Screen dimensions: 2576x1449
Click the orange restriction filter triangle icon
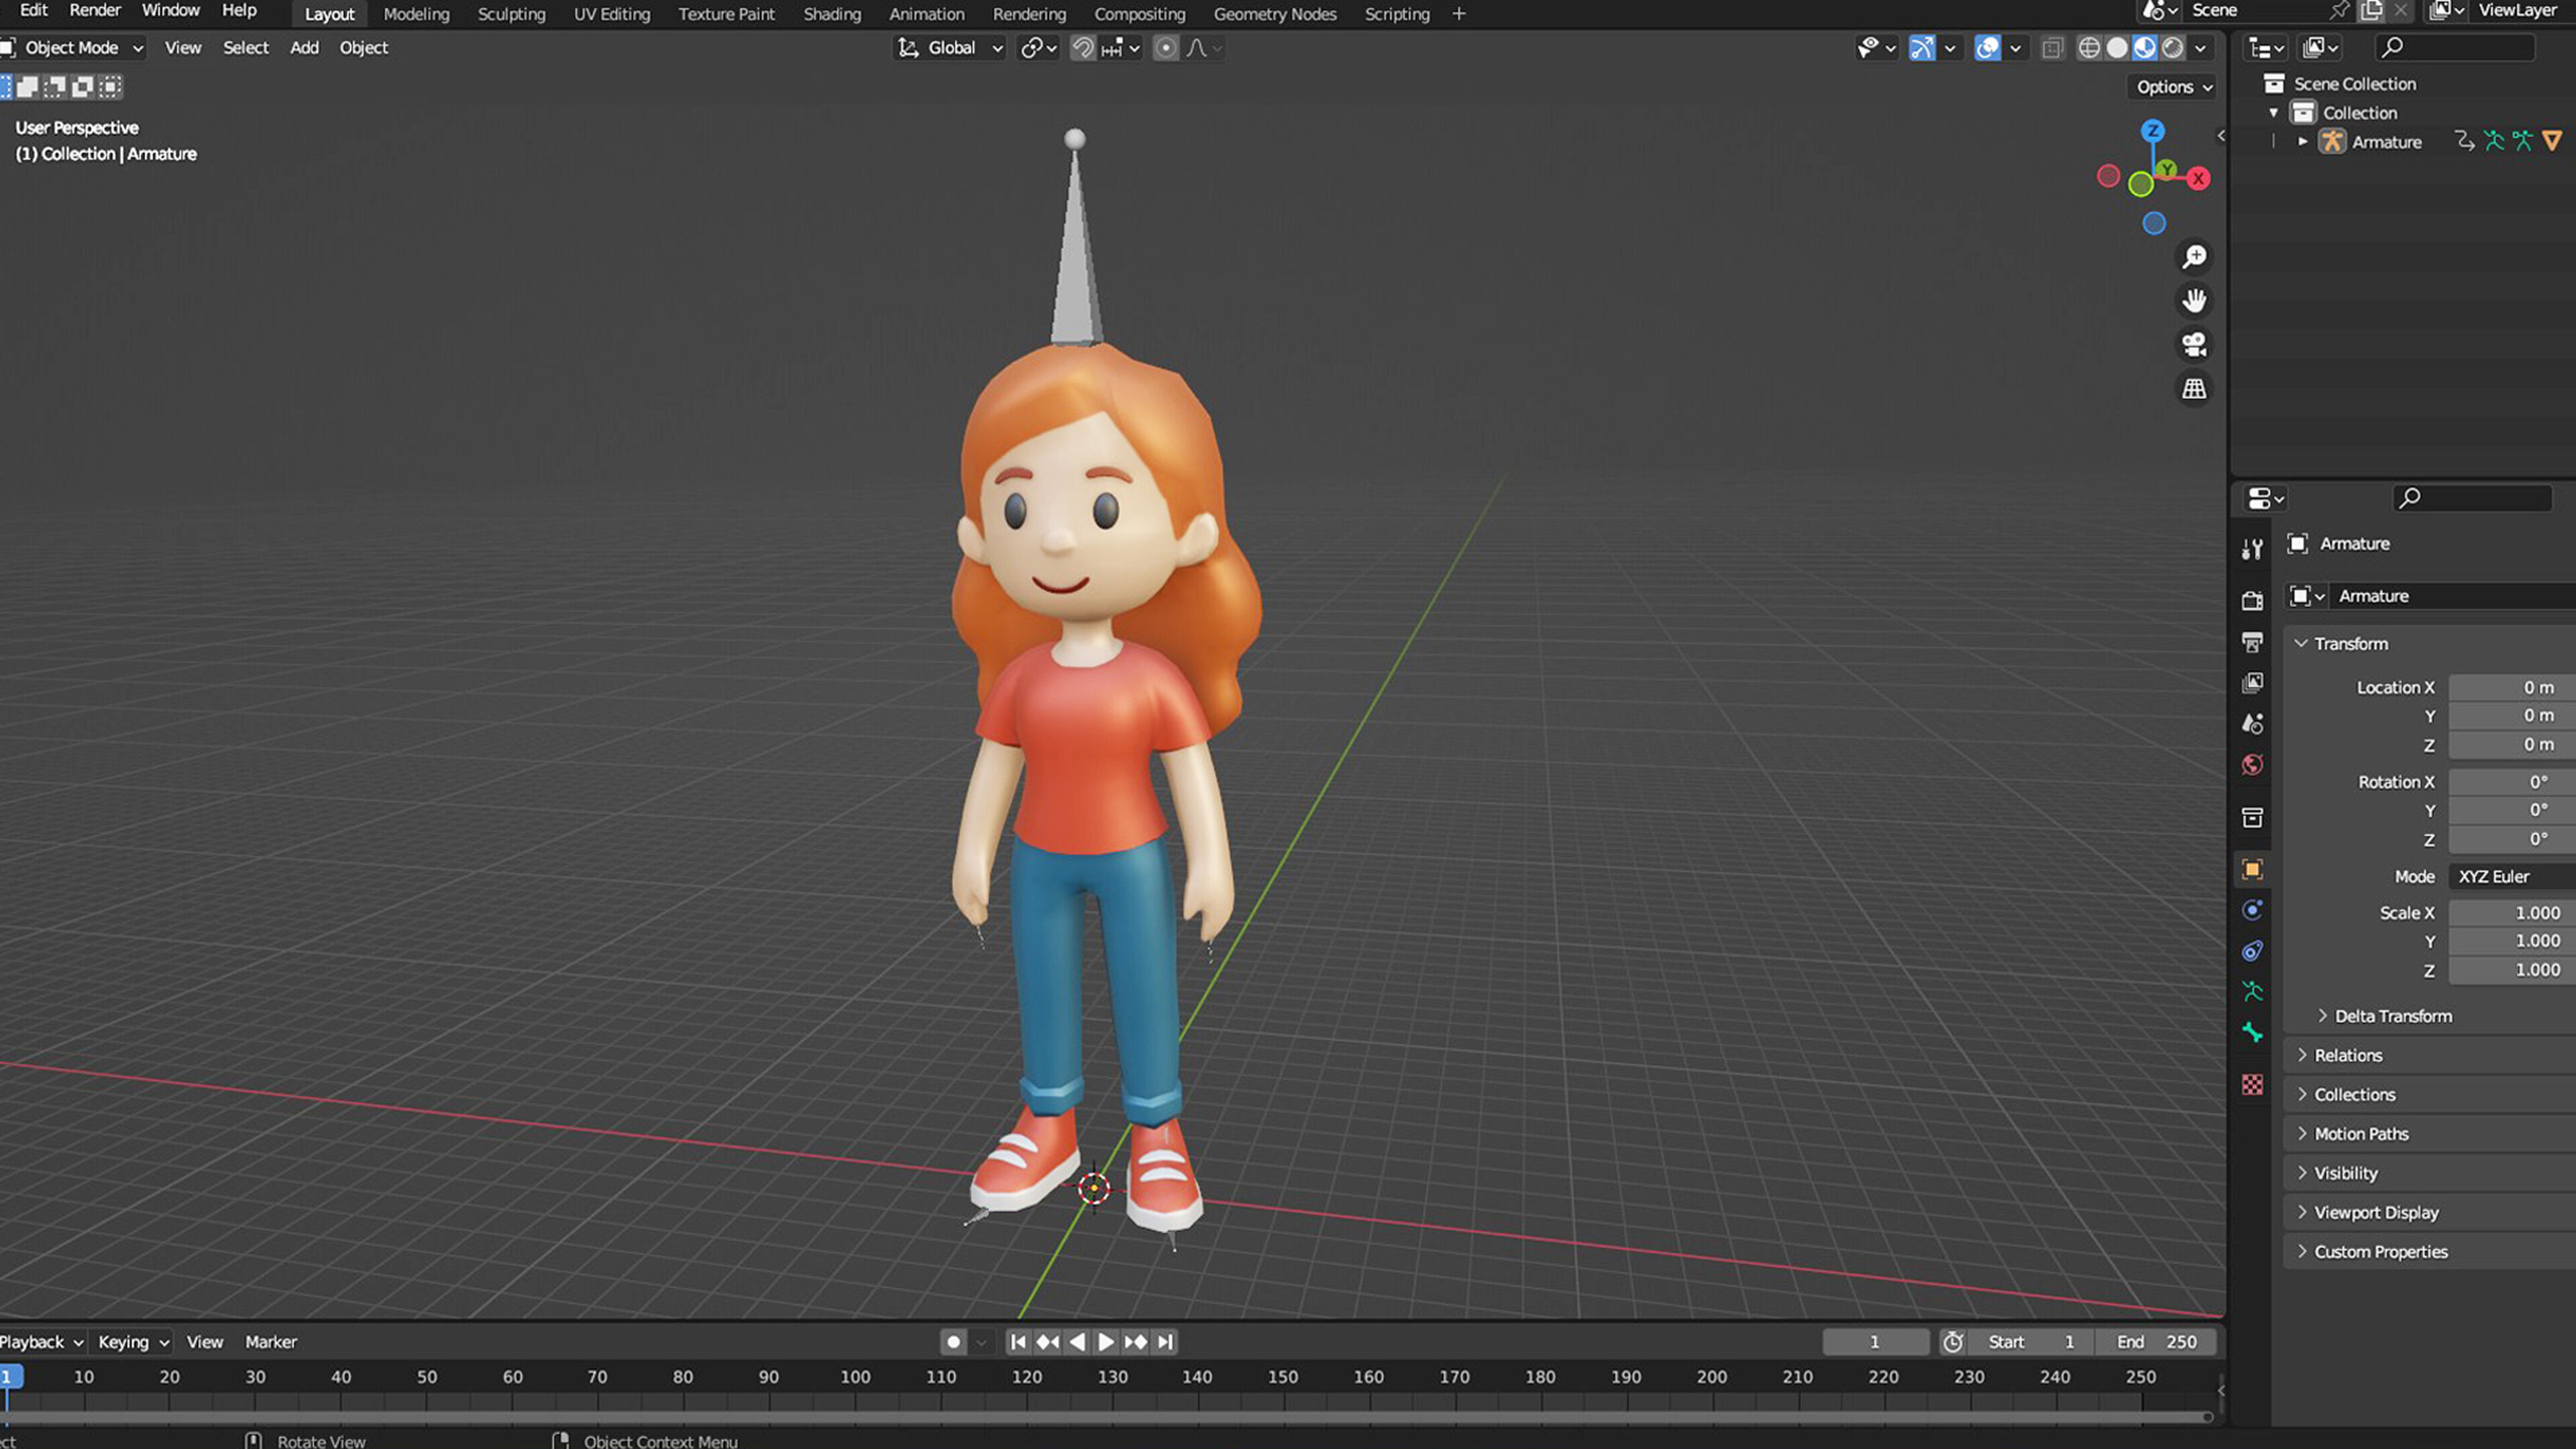click(2552, 141)
